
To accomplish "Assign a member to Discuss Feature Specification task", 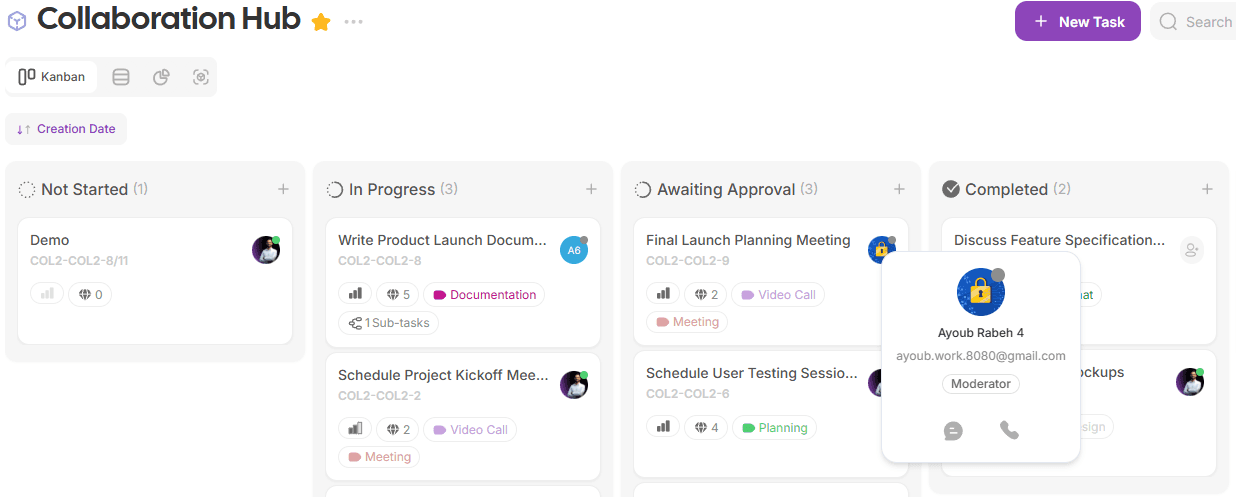I will (1191, 250).
